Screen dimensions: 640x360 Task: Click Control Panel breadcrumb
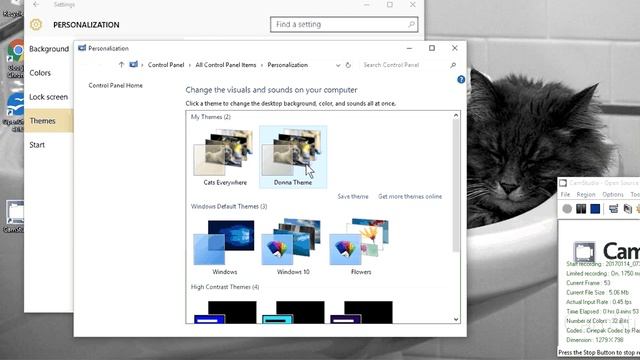pyautogui.click(x=166, y=65)
